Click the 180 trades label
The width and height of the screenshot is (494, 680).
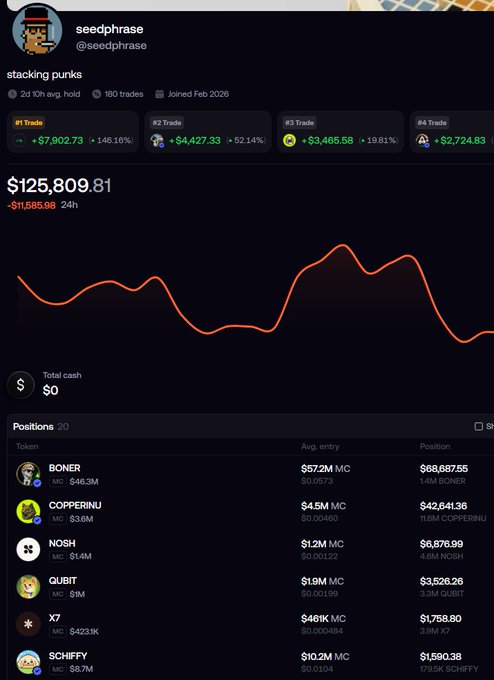pos(124,94)
